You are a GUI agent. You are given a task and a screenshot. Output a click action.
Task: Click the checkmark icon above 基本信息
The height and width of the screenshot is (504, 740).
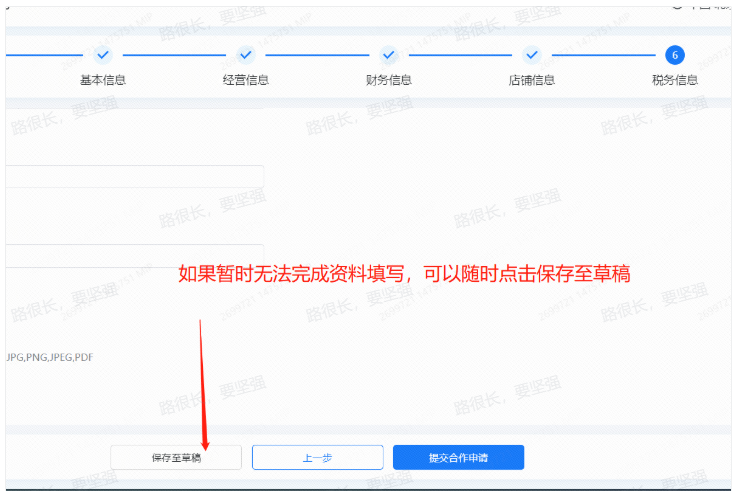(103, 55)
